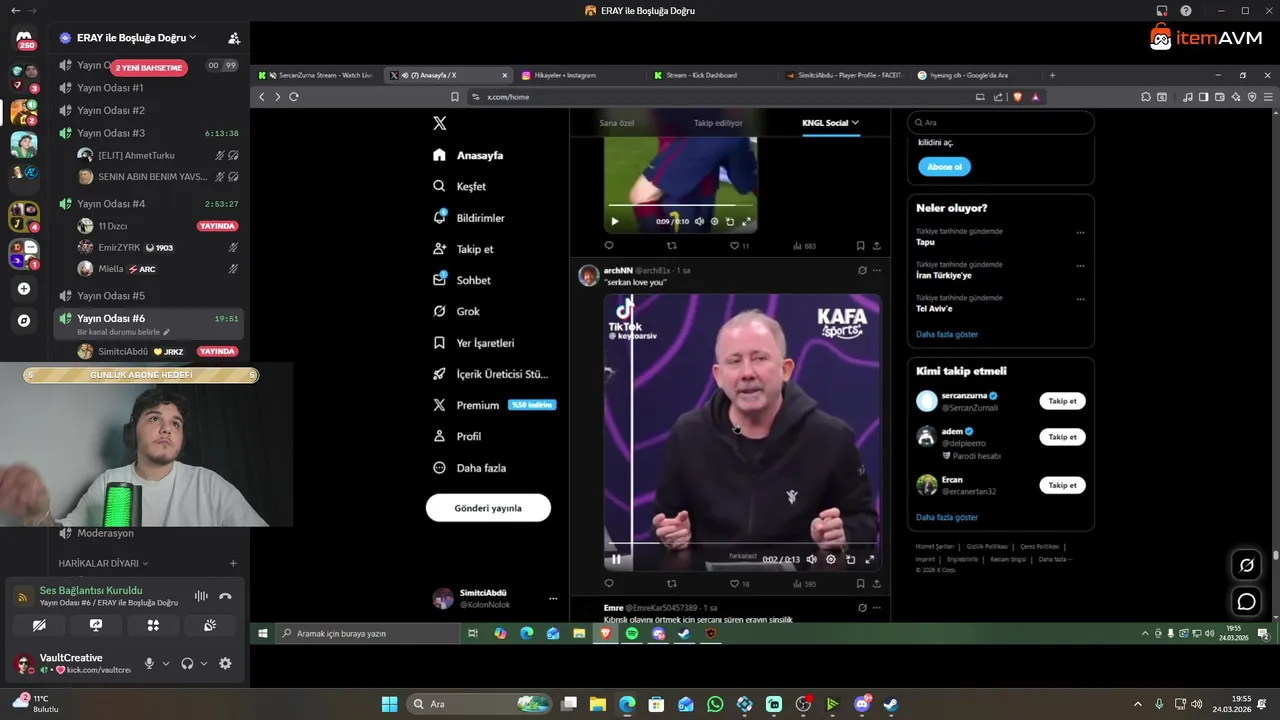Click the X search field Ara
The image size is (1280, 720).
(x=1000, y=123)
